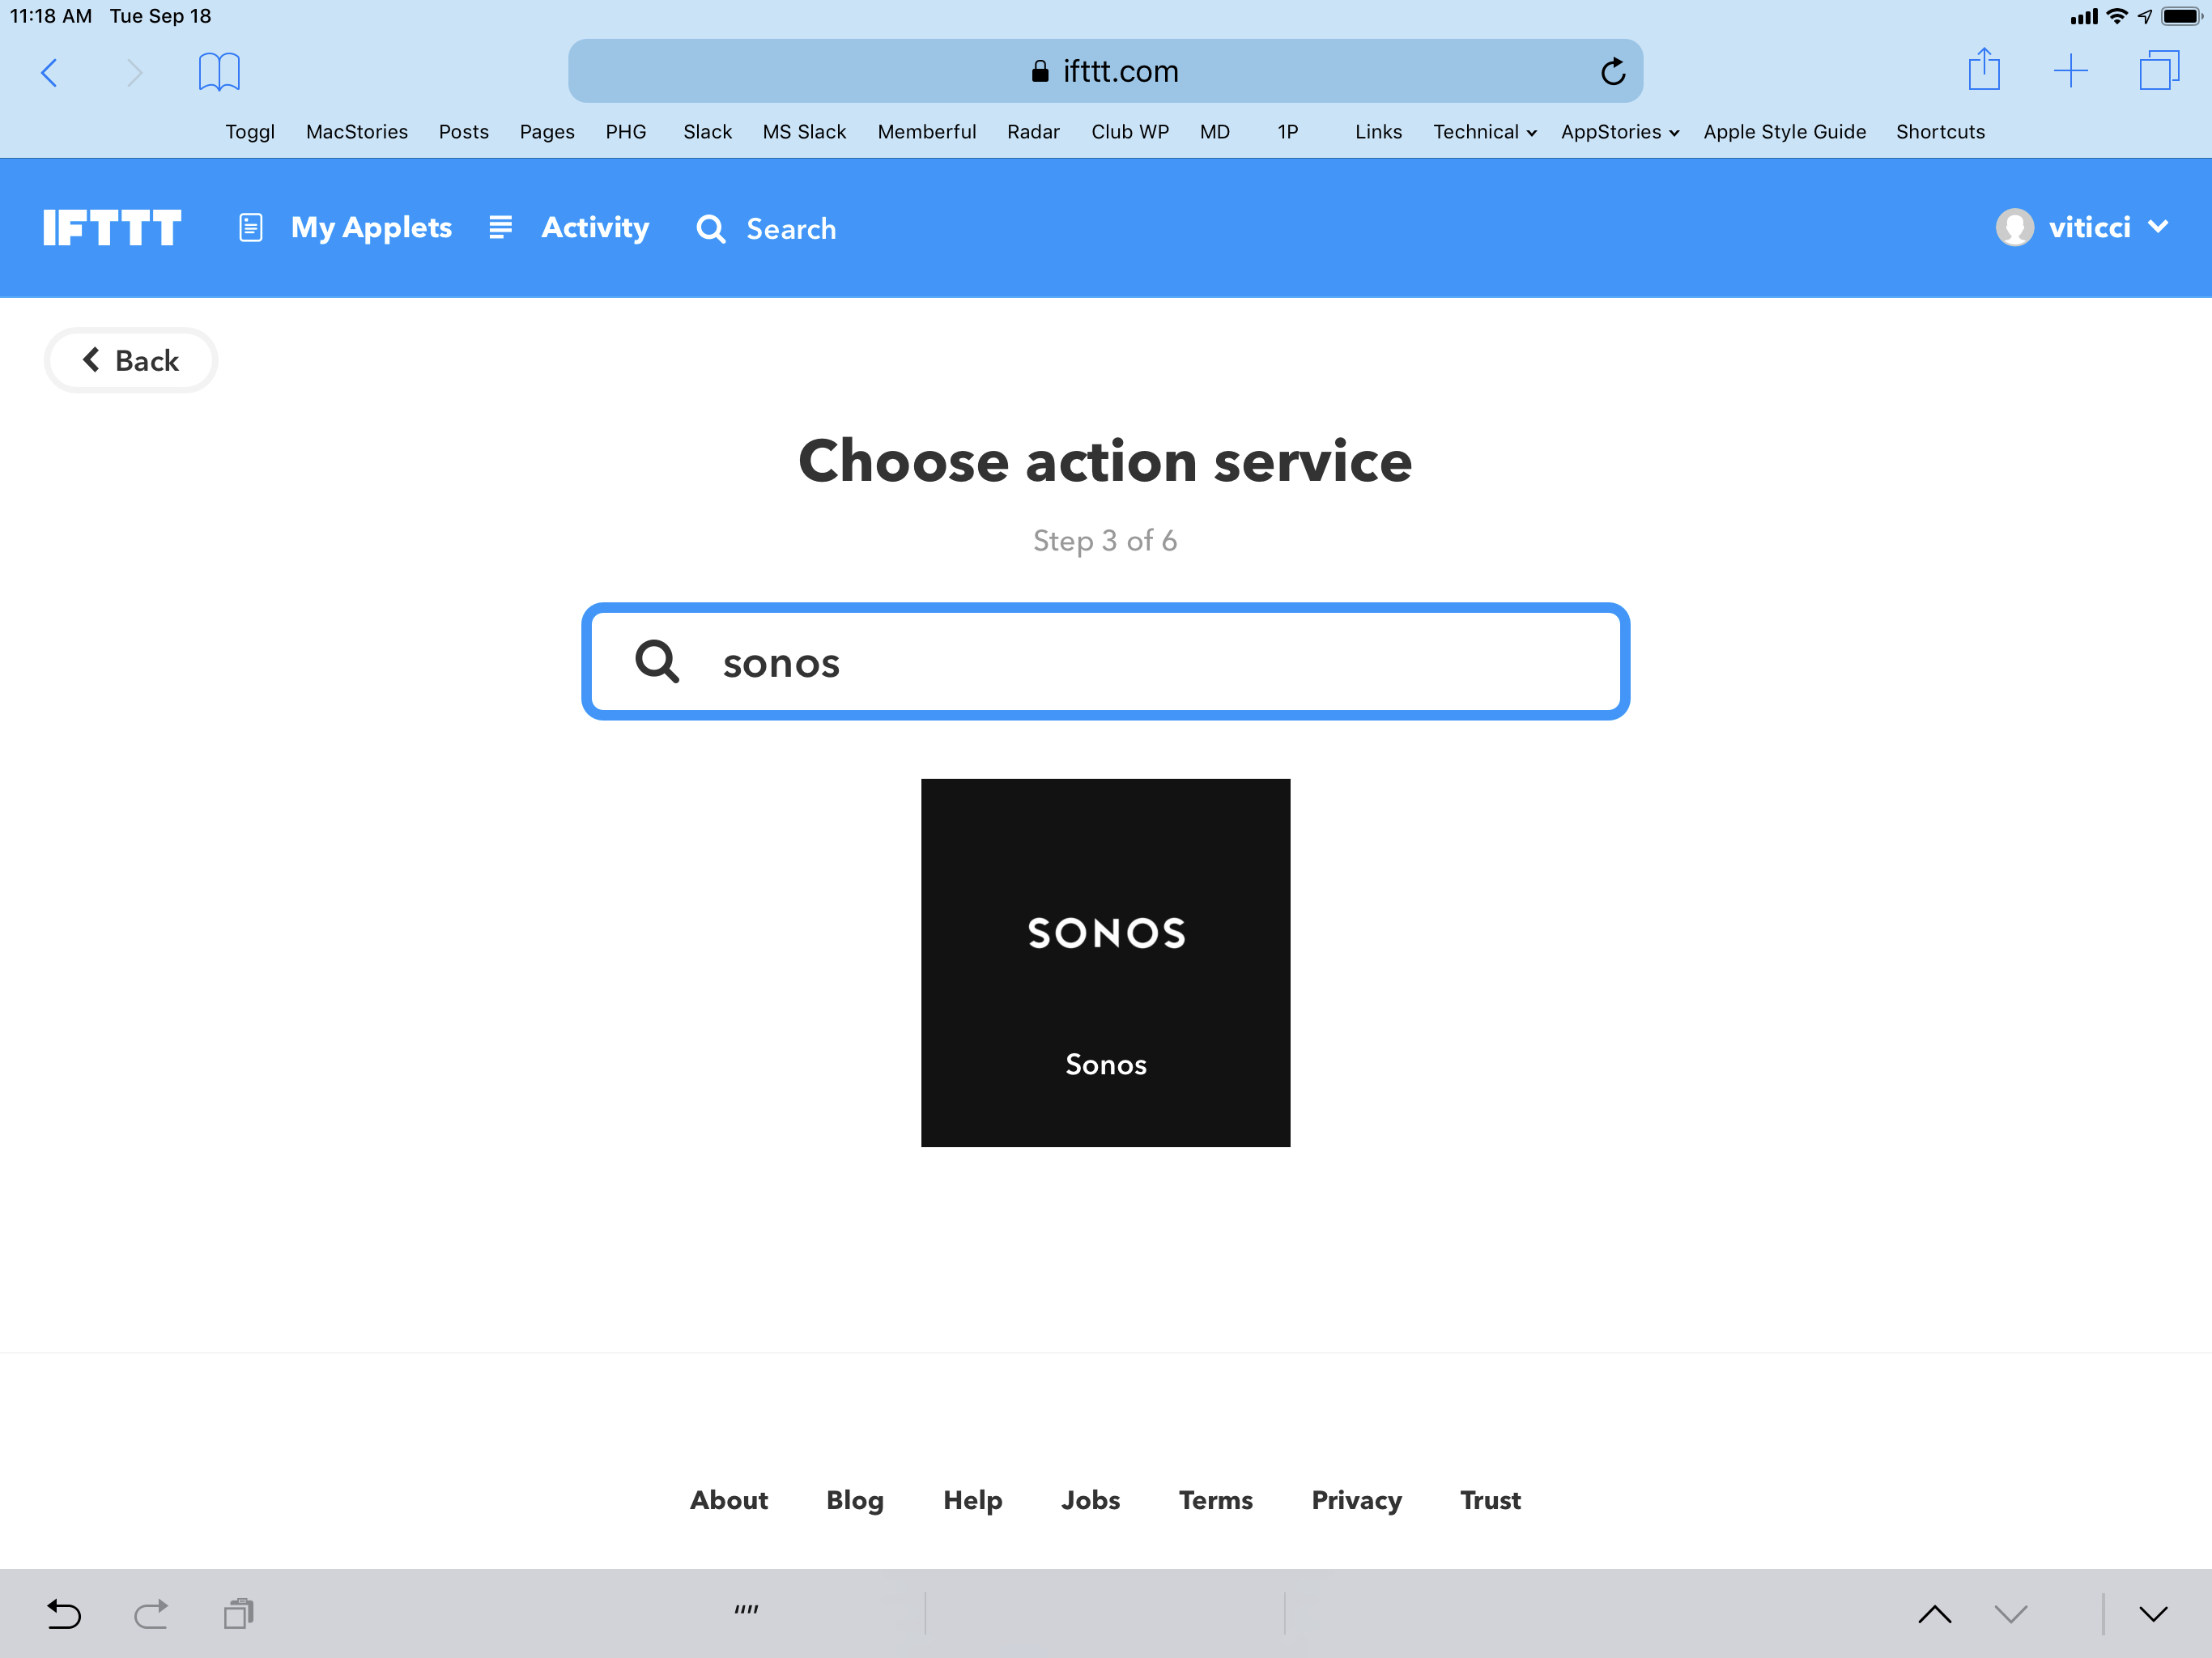Open the MacStories bookmark
This screenshot has width=2212, height=1658.
[357, 132]
